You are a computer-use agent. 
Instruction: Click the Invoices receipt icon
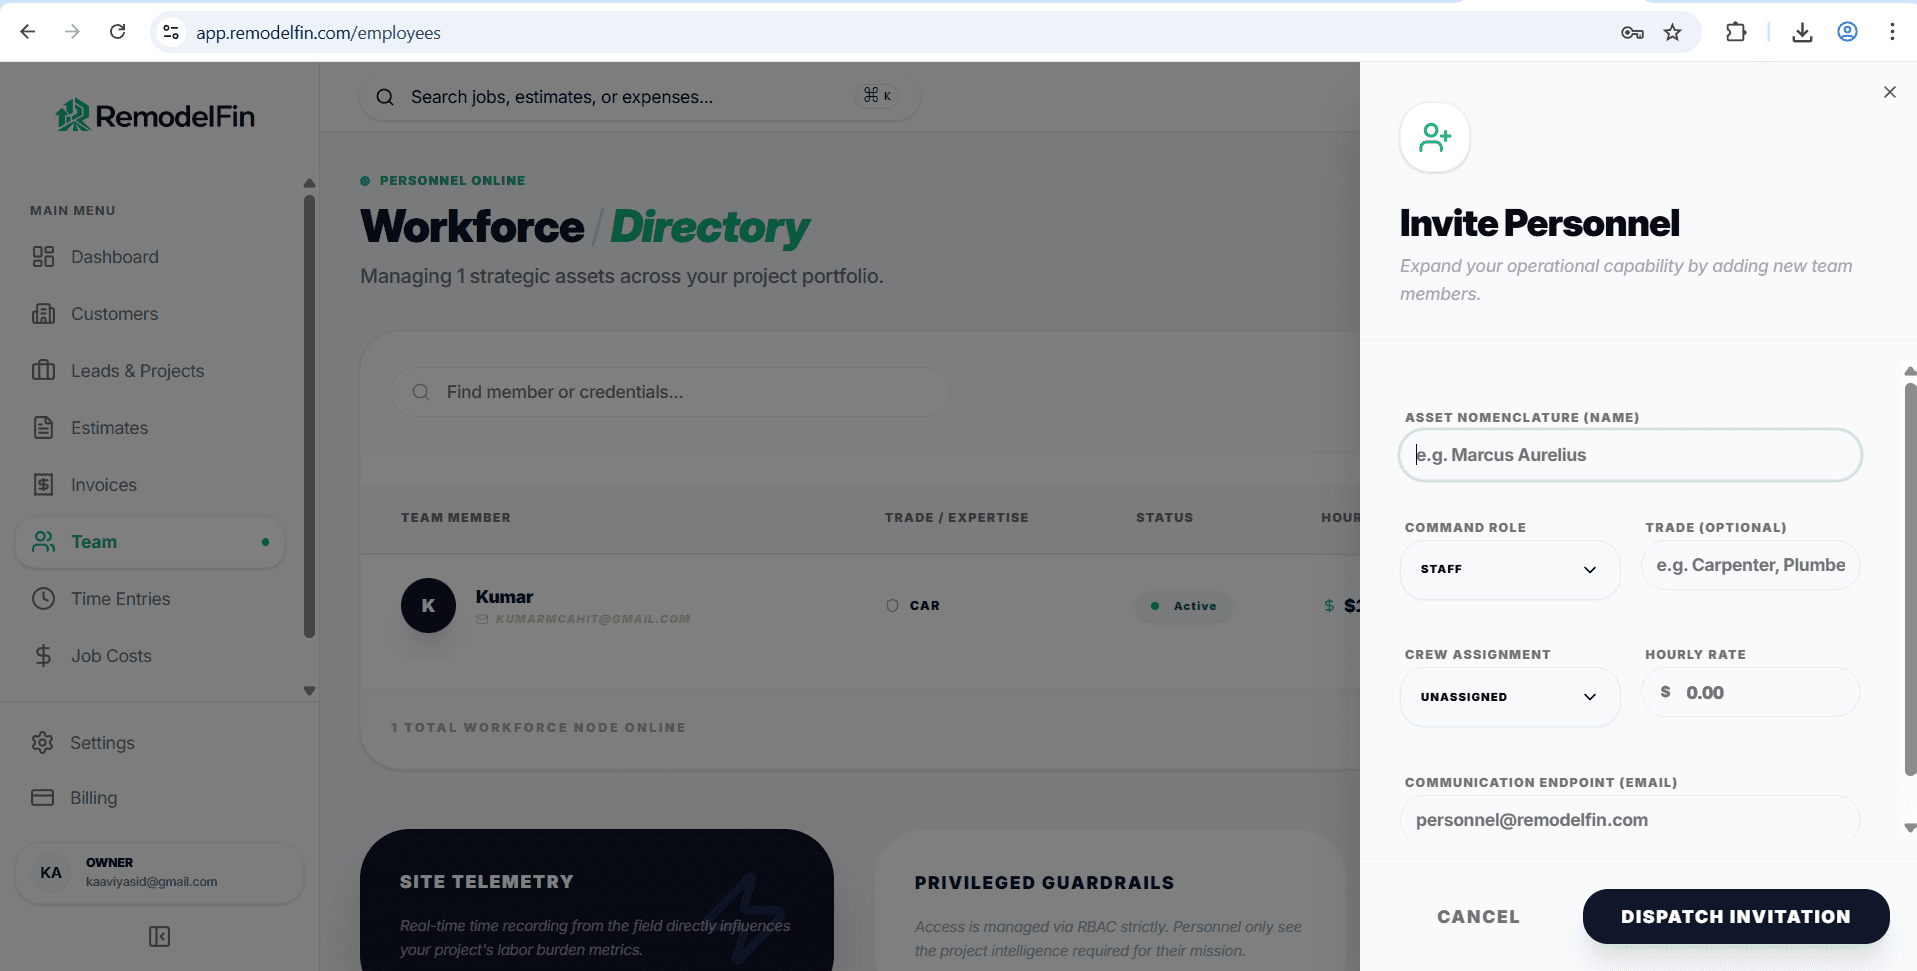coord(43,485)
